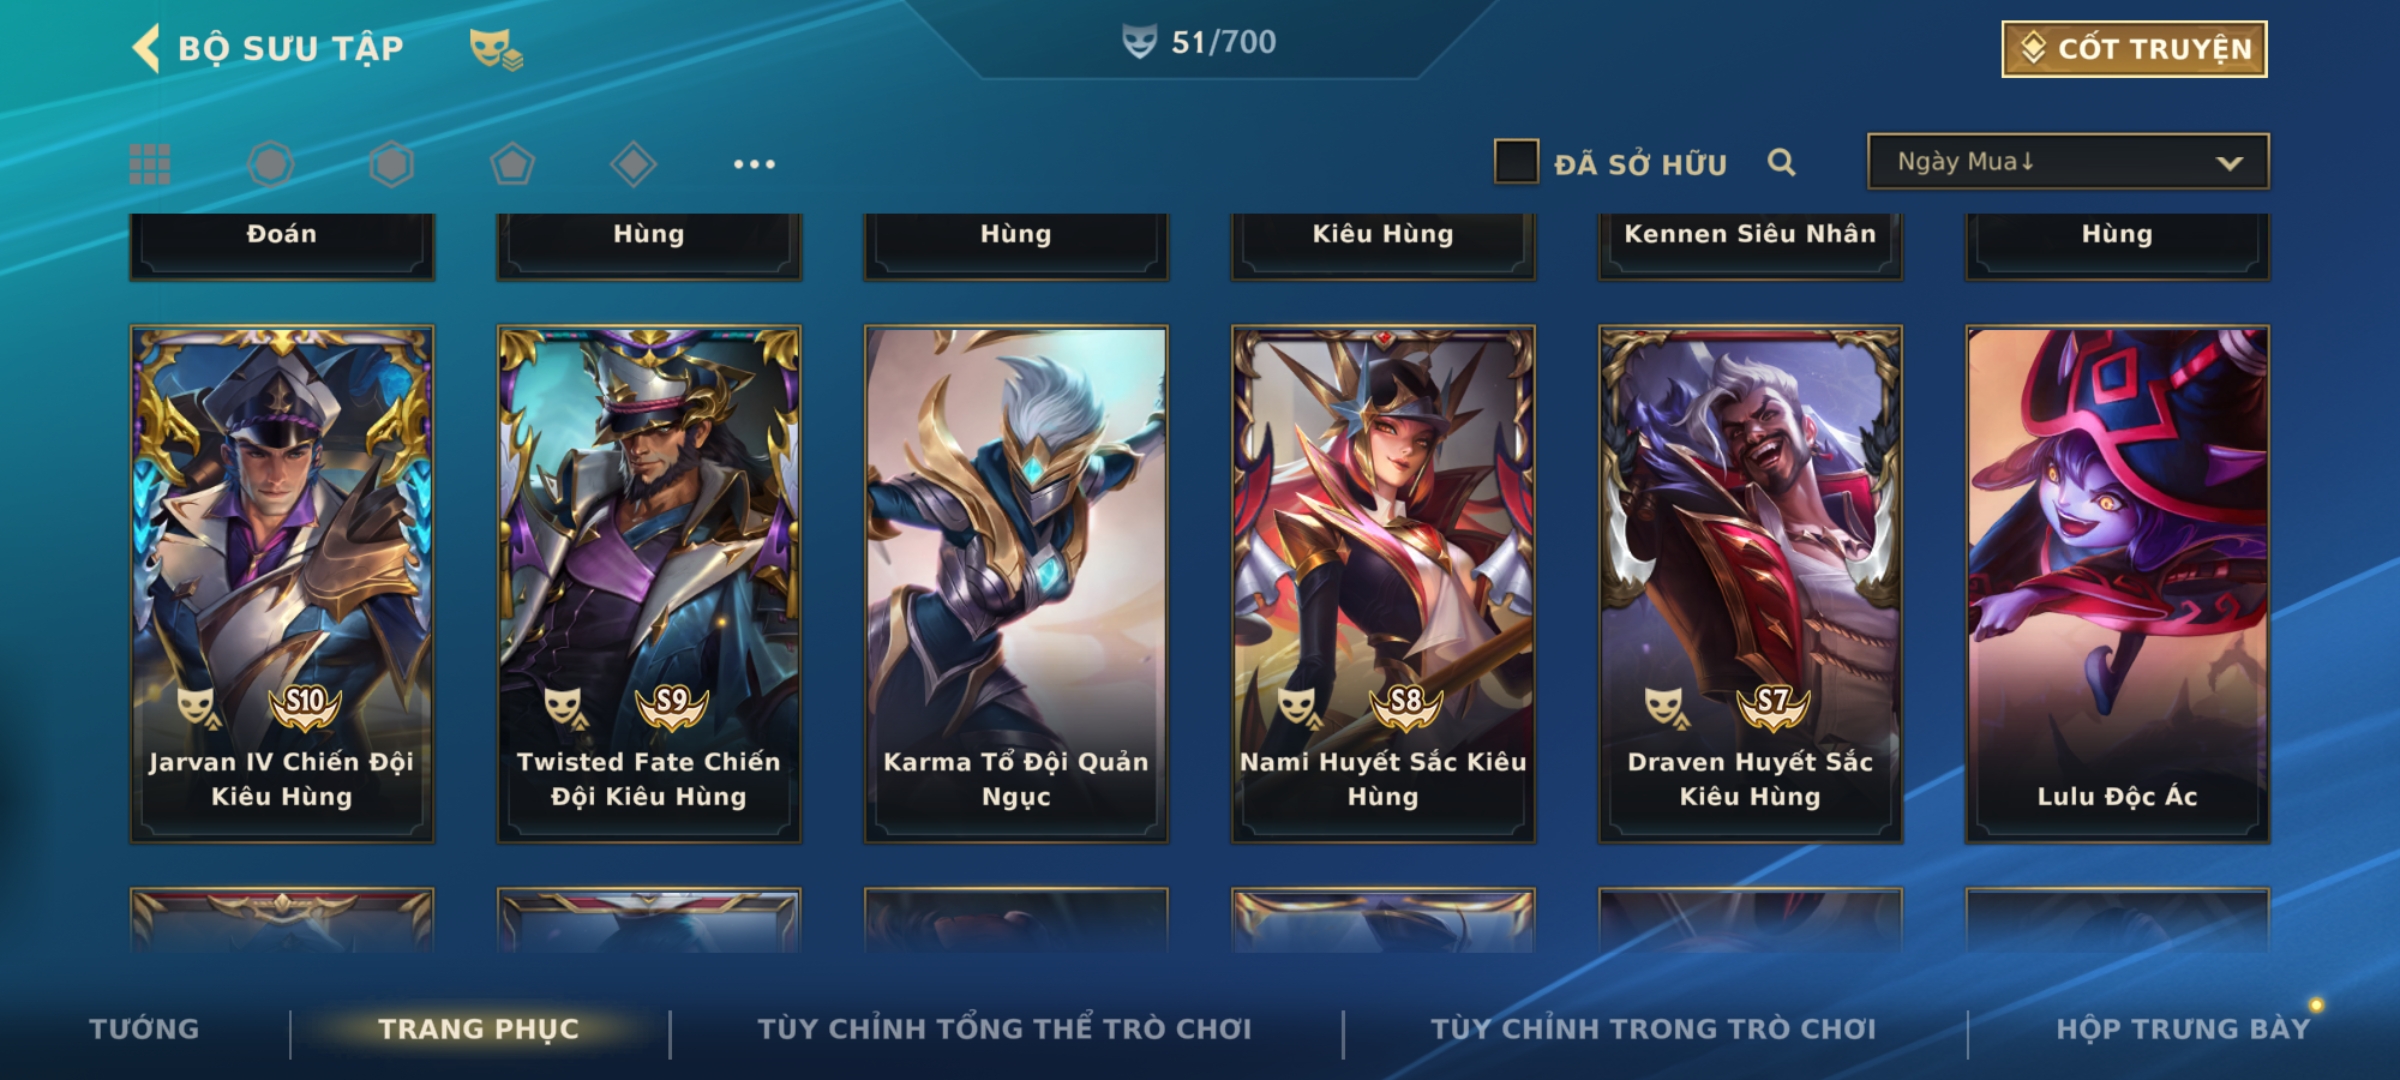Open the Ngày Mua sort dropdown
2400x1080 pixels.
tap(2068, 161)
